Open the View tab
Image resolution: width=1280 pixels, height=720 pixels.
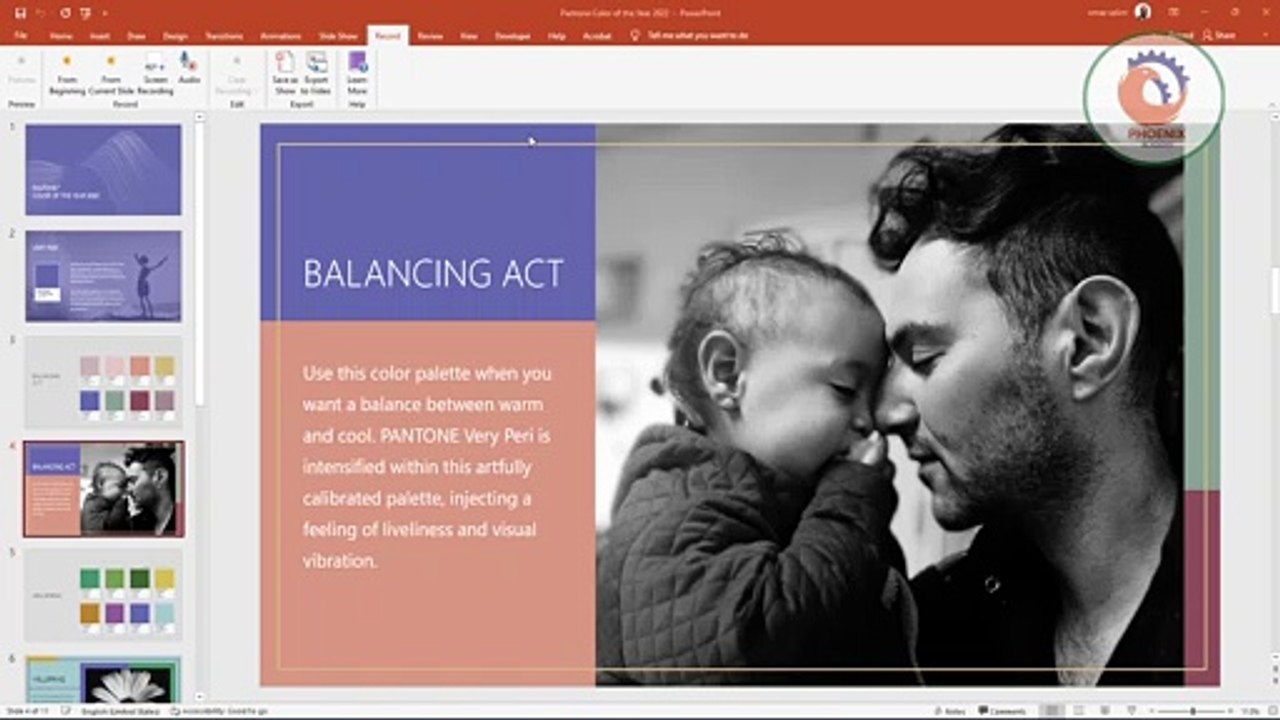[x=468, y=36]
